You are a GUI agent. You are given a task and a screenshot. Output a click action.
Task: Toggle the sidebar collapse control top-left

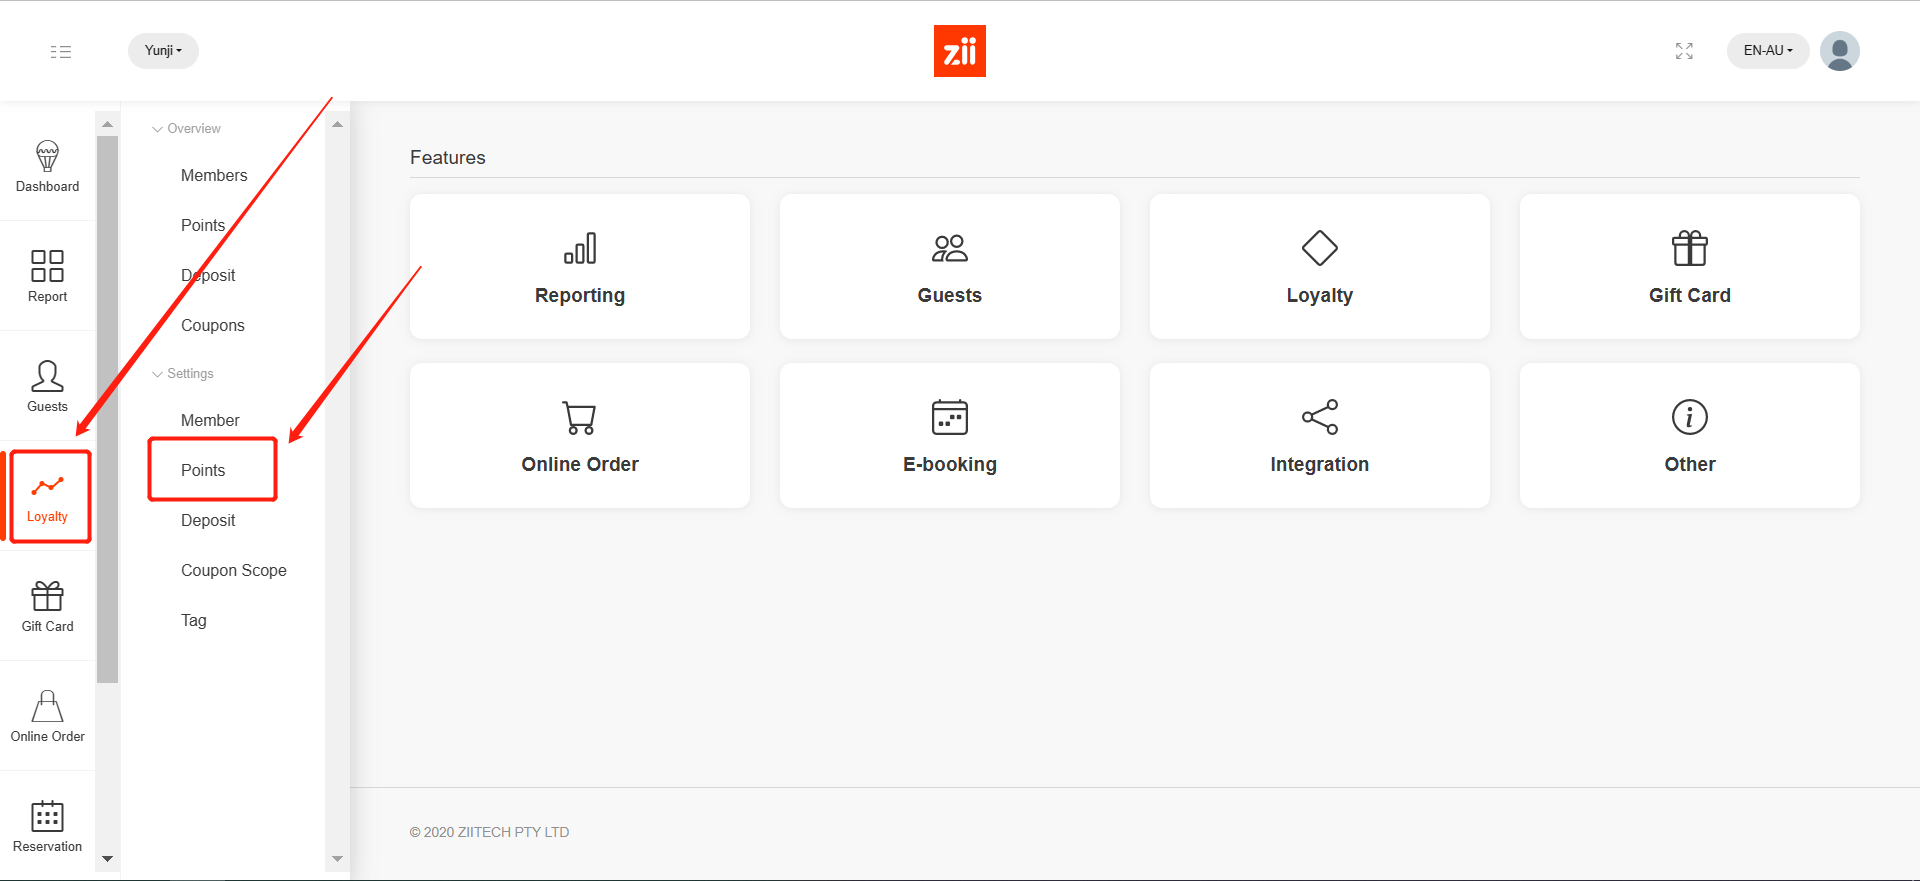point(60,51)
